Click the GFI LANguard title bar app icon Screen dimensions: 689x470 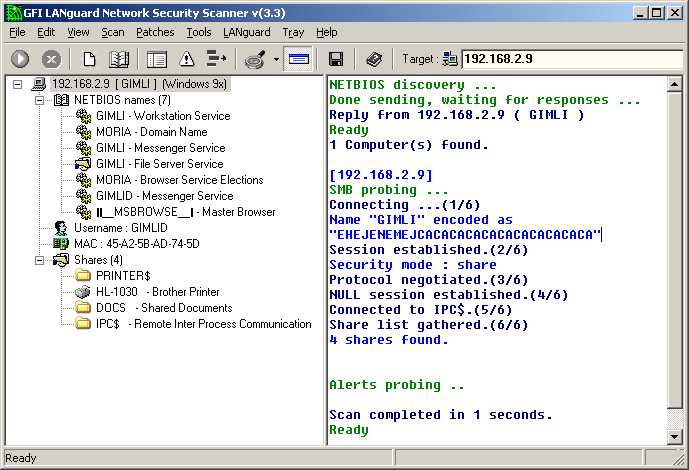pos(13,13)
